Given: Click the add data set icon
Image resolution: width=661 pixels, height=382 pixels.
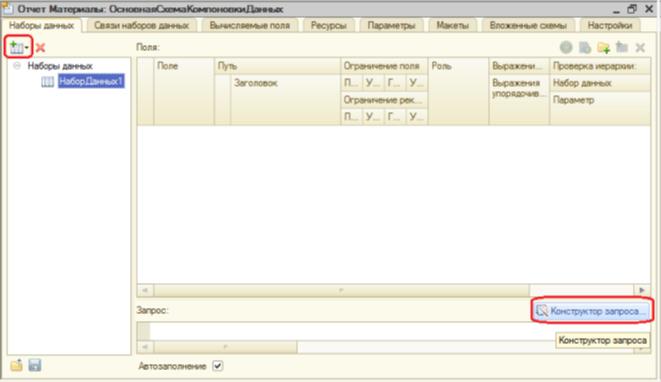Looking at the screenshot, I should point(16,47).
